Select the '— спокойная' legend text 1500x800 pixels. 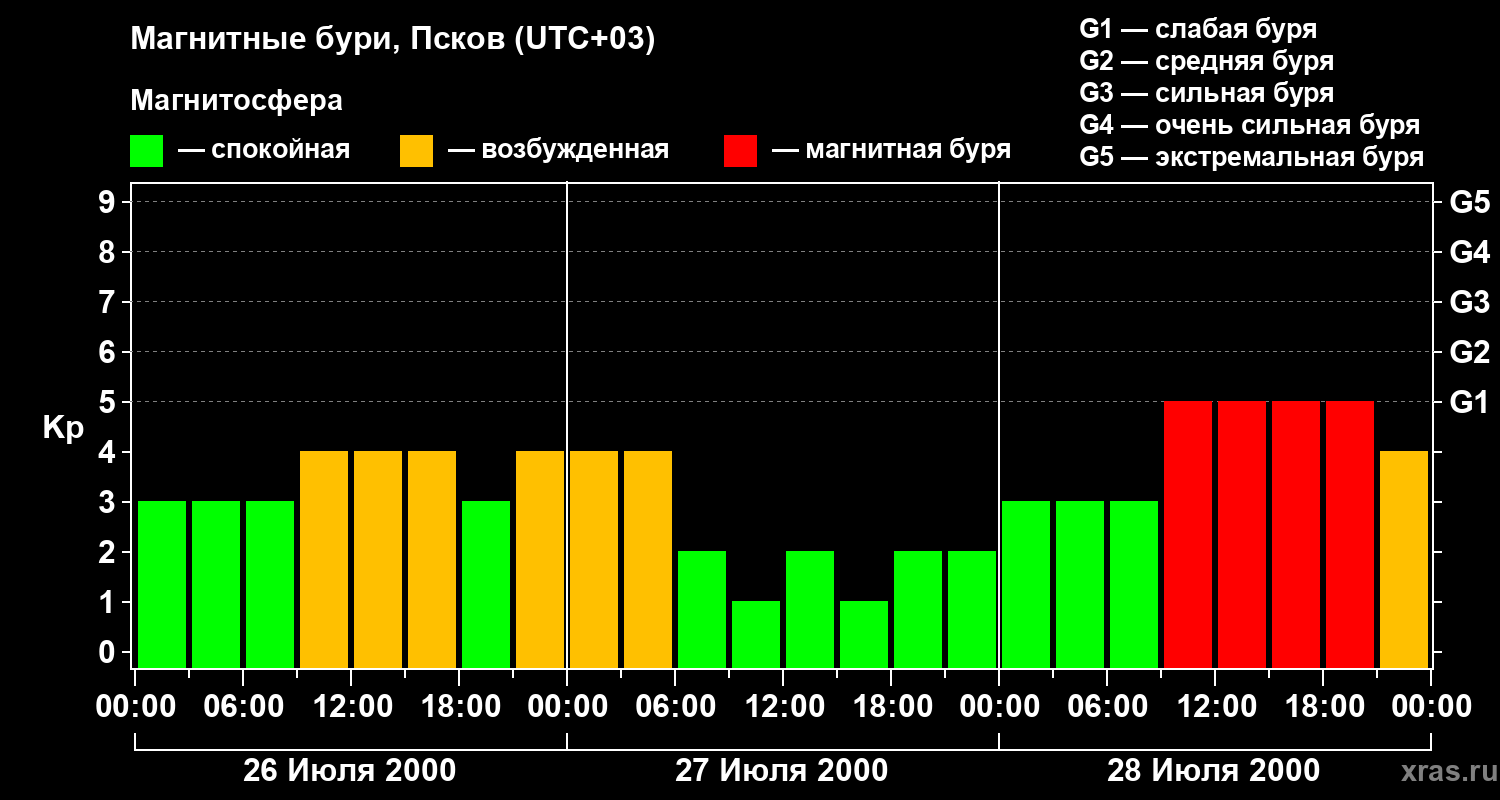[x=264, y=150]
